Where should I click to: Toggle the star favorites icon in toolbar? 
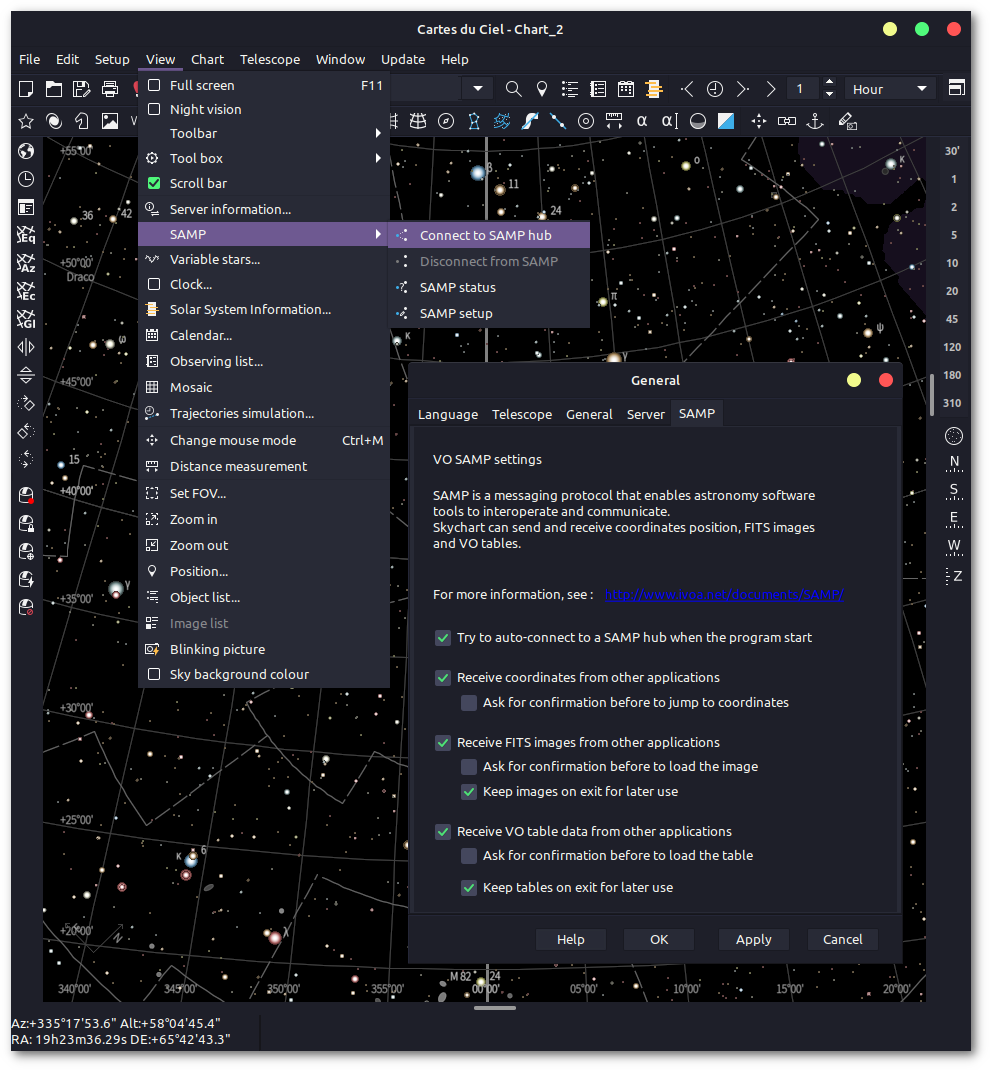coord(26,121)
